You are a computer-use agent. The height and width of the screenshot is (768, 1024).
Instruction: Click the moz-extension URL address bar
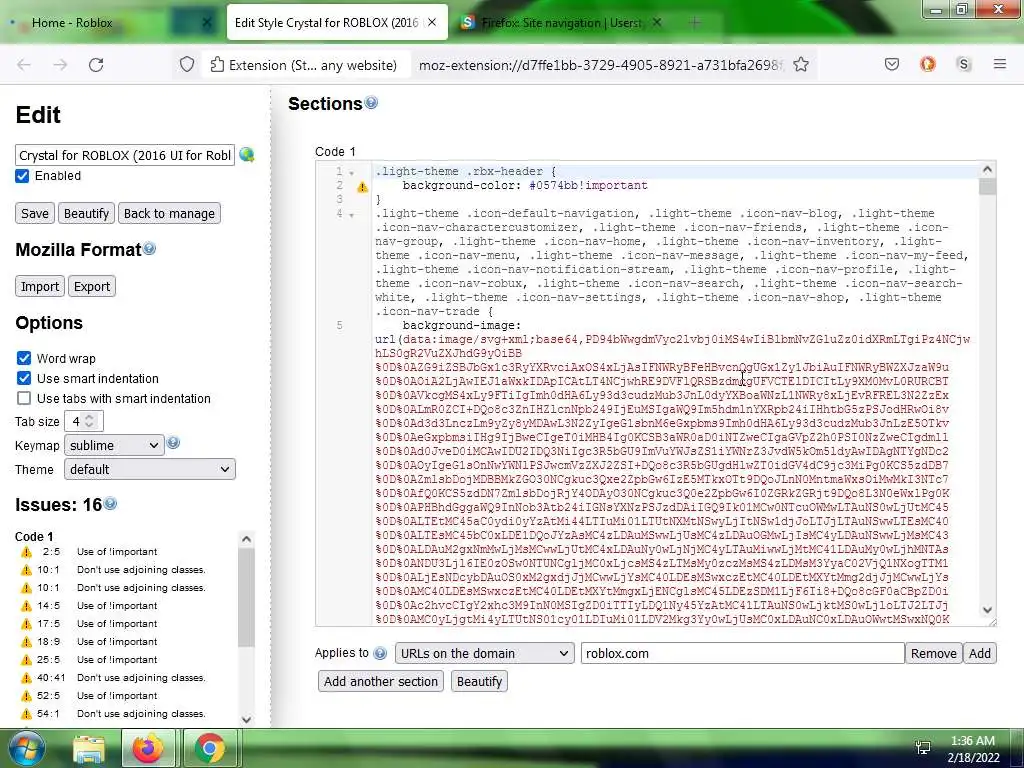point(600,65)
